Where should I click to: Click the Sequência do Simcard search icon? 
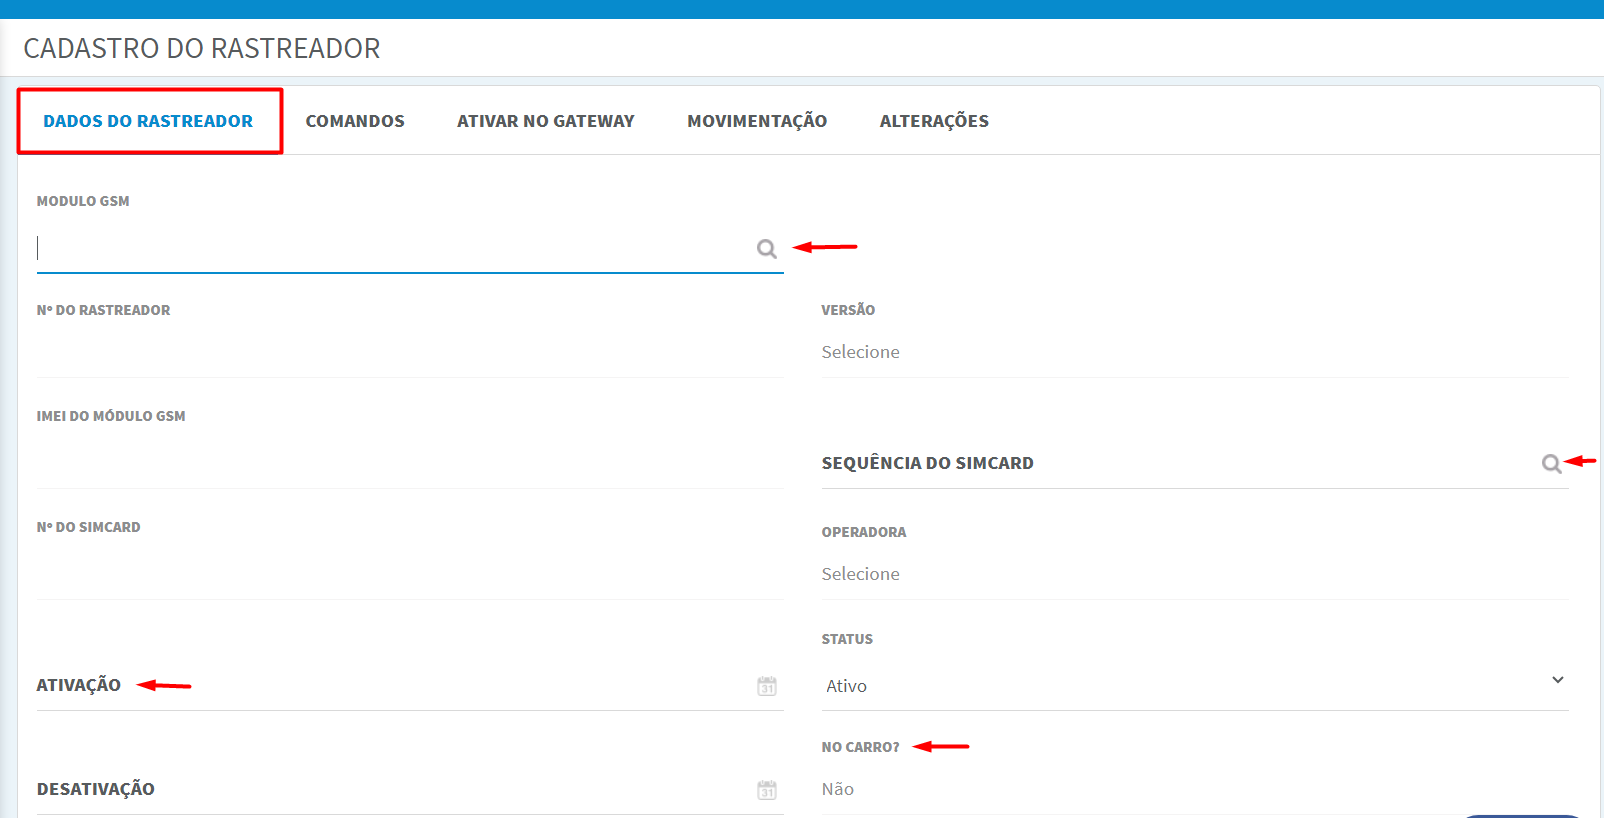pyautogui.click(x=1552, y=464)
